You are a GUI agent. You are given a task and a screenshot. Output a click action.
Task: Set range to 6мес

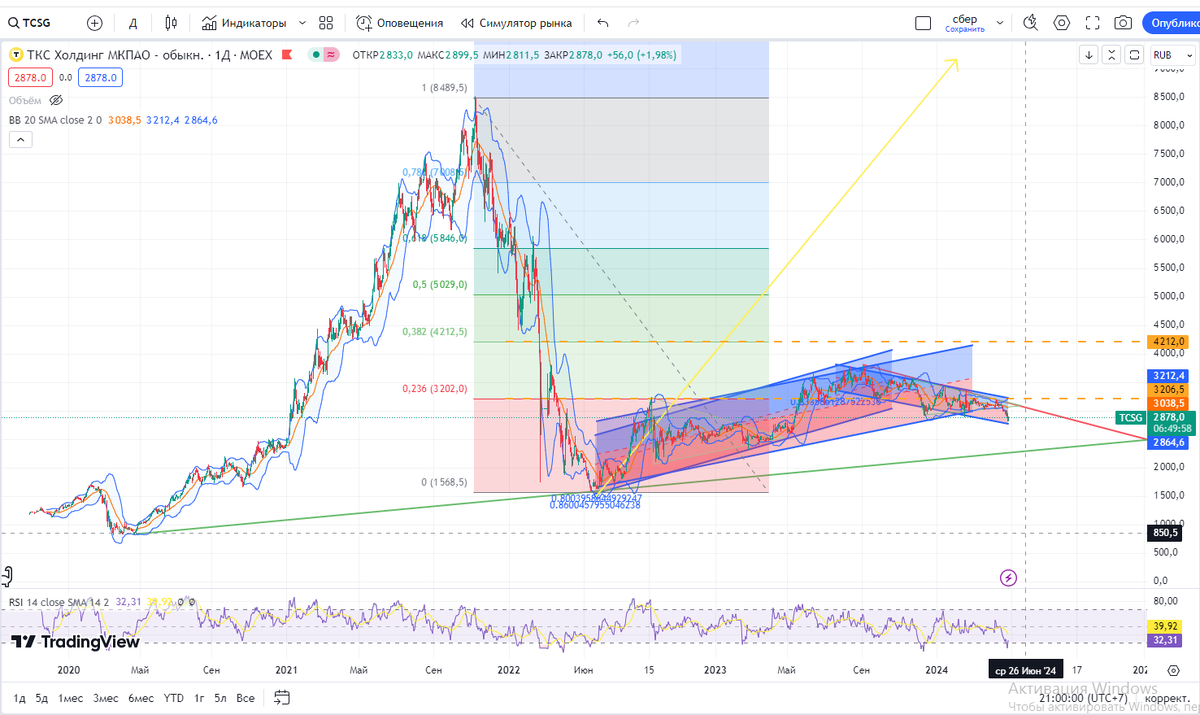142,698
